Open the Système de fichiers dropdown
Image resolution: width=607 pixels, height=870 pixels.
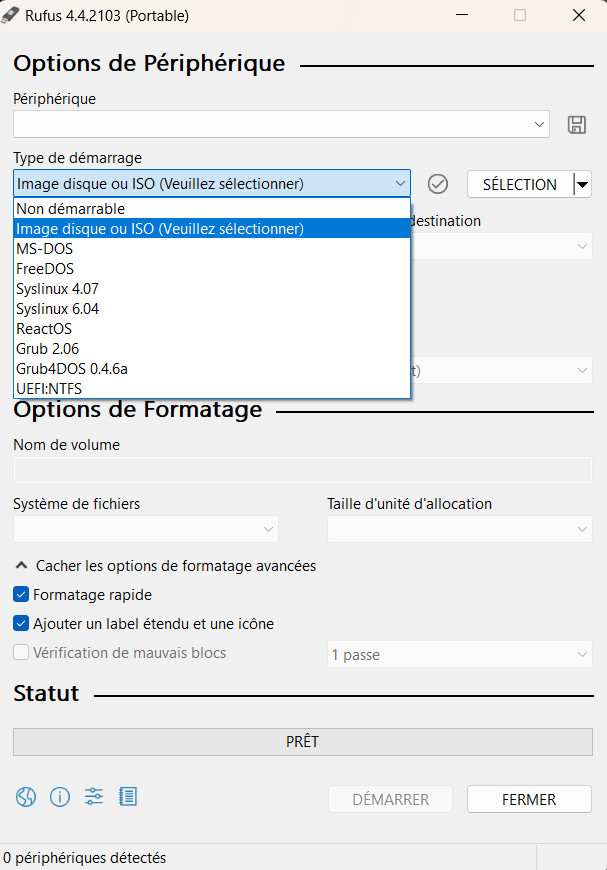tap(146, 529)
